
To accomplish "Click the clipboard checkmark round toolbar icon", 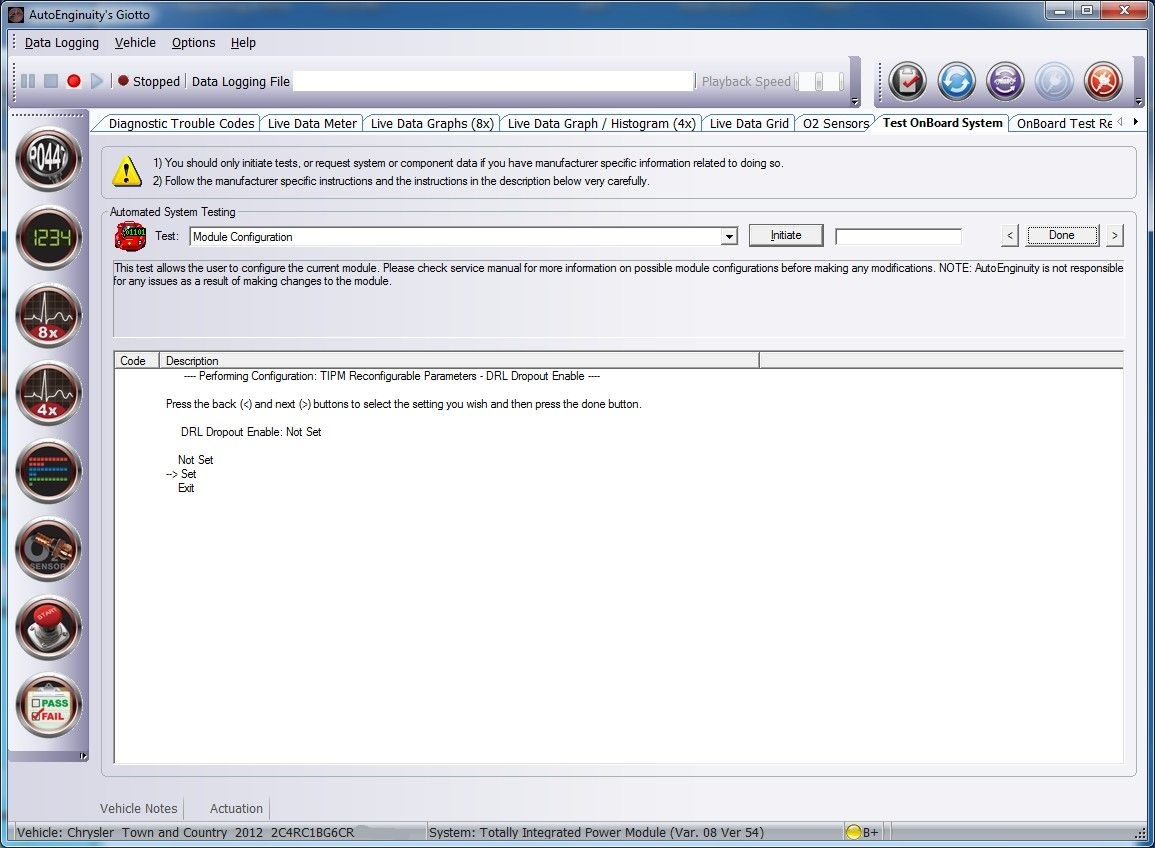I will [908, 81].
